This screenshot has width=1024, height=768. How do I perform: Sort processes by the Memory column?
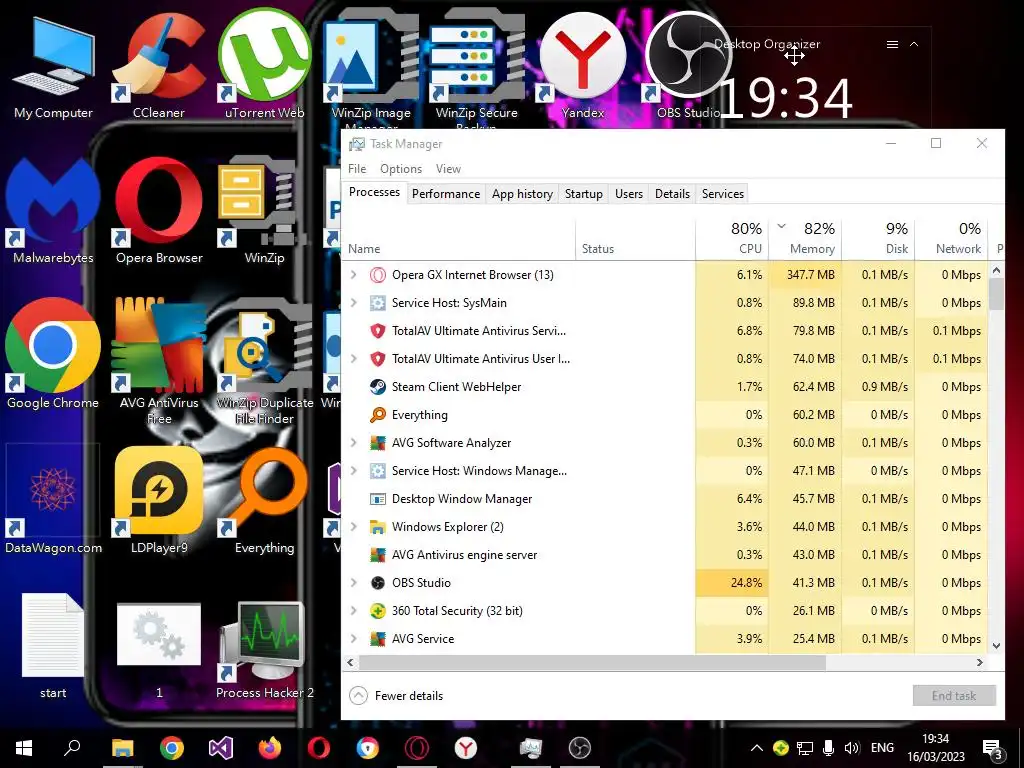point(805,238)
